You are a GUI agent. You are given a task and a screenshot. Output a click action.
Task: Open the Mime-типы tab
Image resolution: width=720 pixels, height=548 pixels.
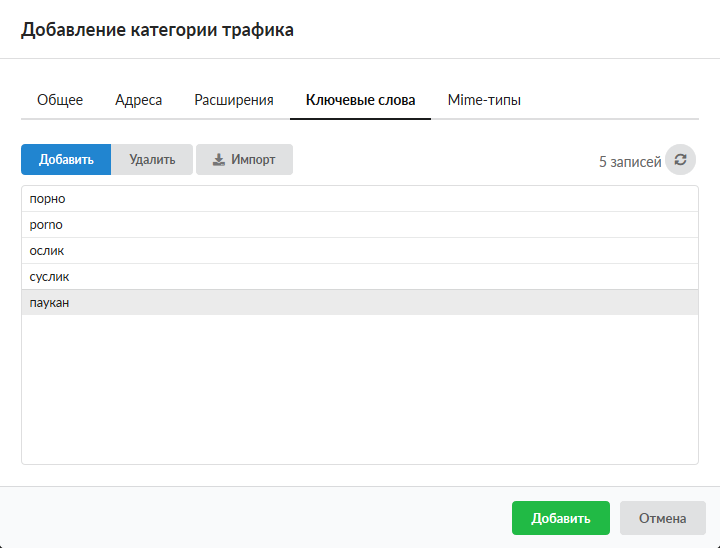(484, 100)
